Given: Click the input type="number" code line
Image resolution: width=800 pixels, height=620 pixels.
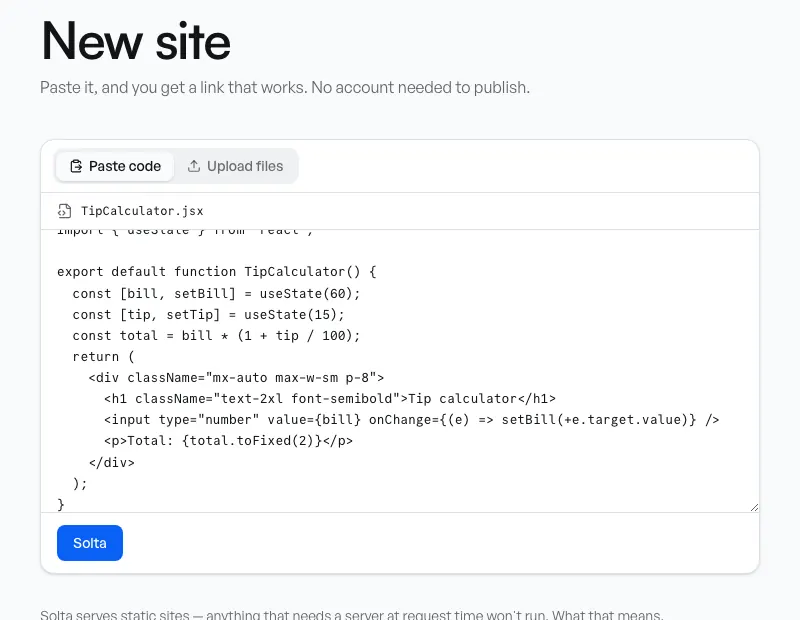Looking at the screenshot, I should click(x=412, y=419).
